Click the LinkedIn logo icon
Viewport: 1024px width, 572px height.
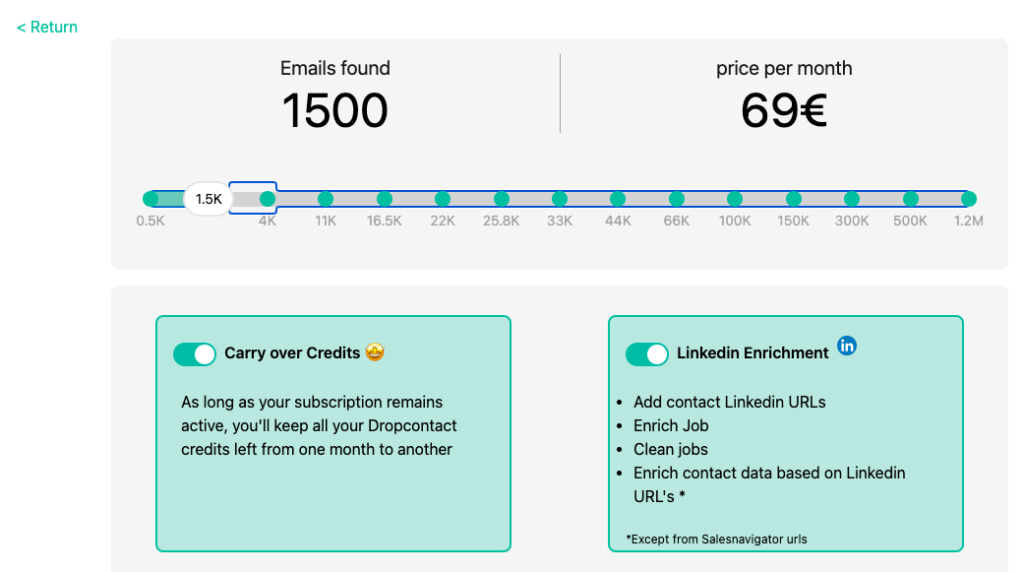(x=847, y=346)
